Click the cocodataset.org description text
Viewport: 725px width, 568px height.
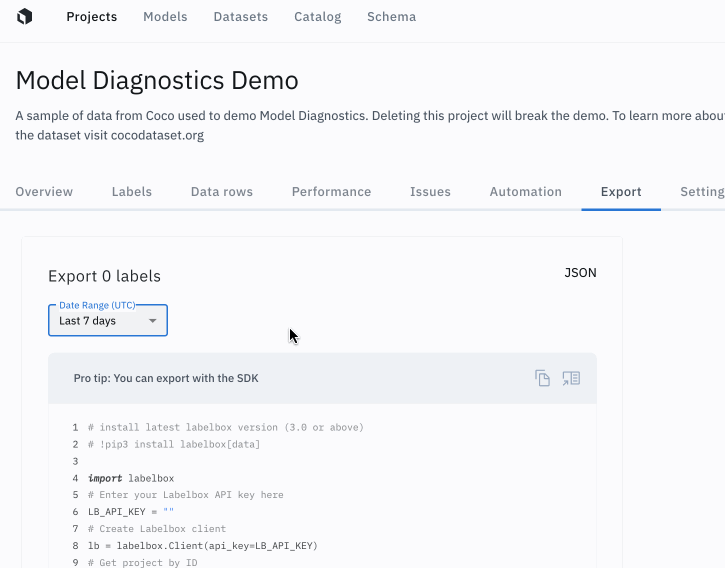point(157,136)
